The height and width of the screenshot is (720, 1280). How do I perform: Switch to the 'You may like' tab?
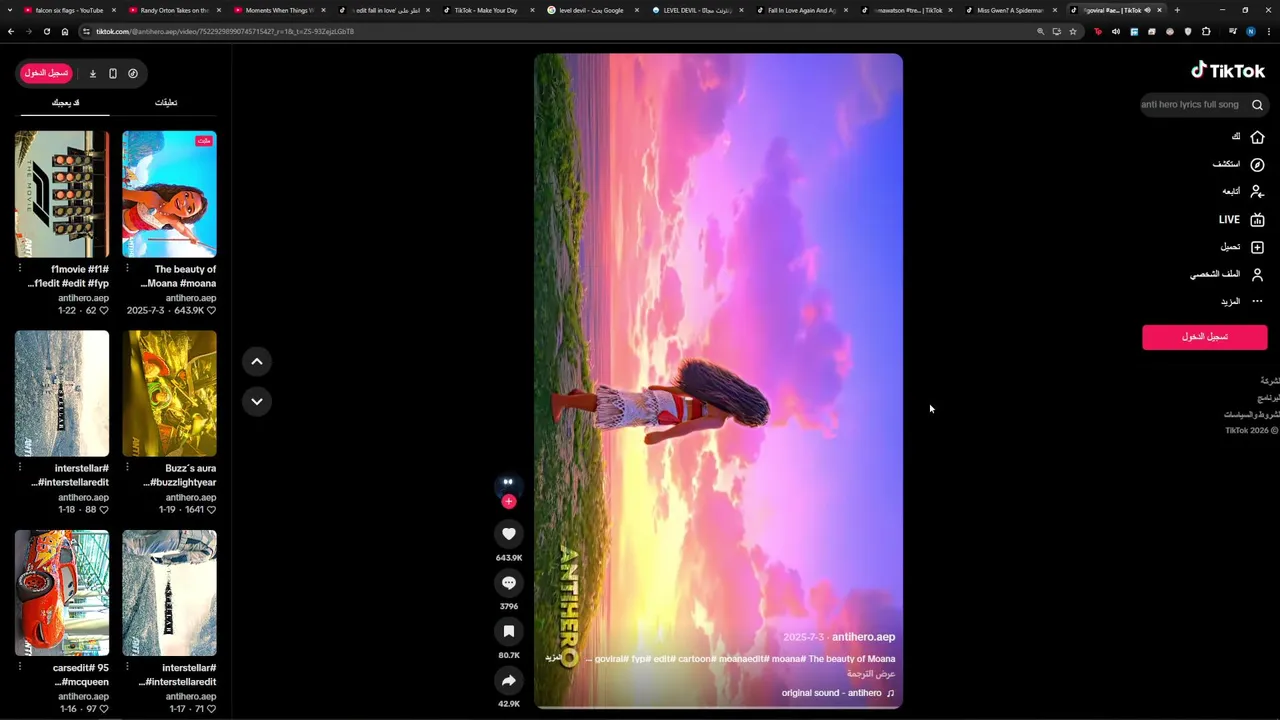[x=65, y=102]
